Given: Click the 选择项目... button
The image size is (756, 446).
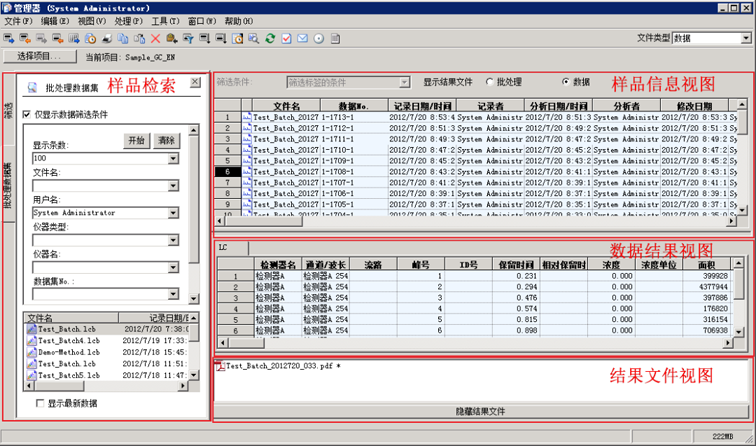Looking at the screenshot, I should click(41, 57).
